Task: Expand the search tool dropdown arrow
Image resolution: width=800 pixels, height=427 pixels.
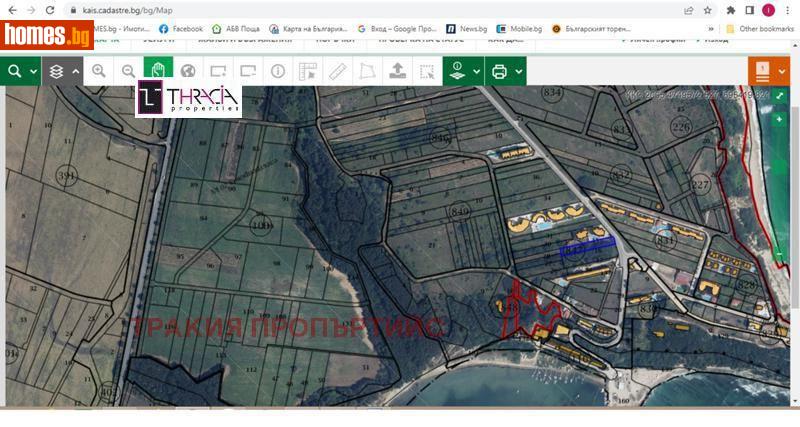Action: 34,71
